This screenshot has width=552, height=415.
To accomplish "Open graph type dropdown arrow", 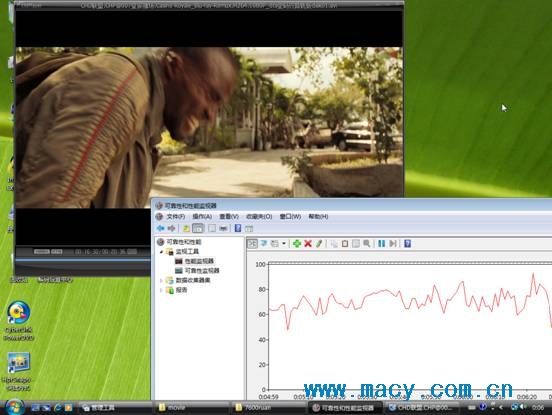I will pos(284,244).
